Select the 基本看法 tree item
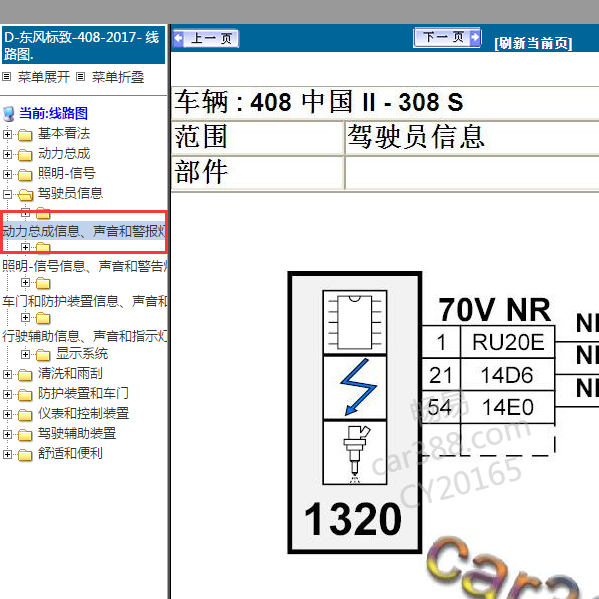The height and width of the screenshot is (599, 599). (64, 133)
